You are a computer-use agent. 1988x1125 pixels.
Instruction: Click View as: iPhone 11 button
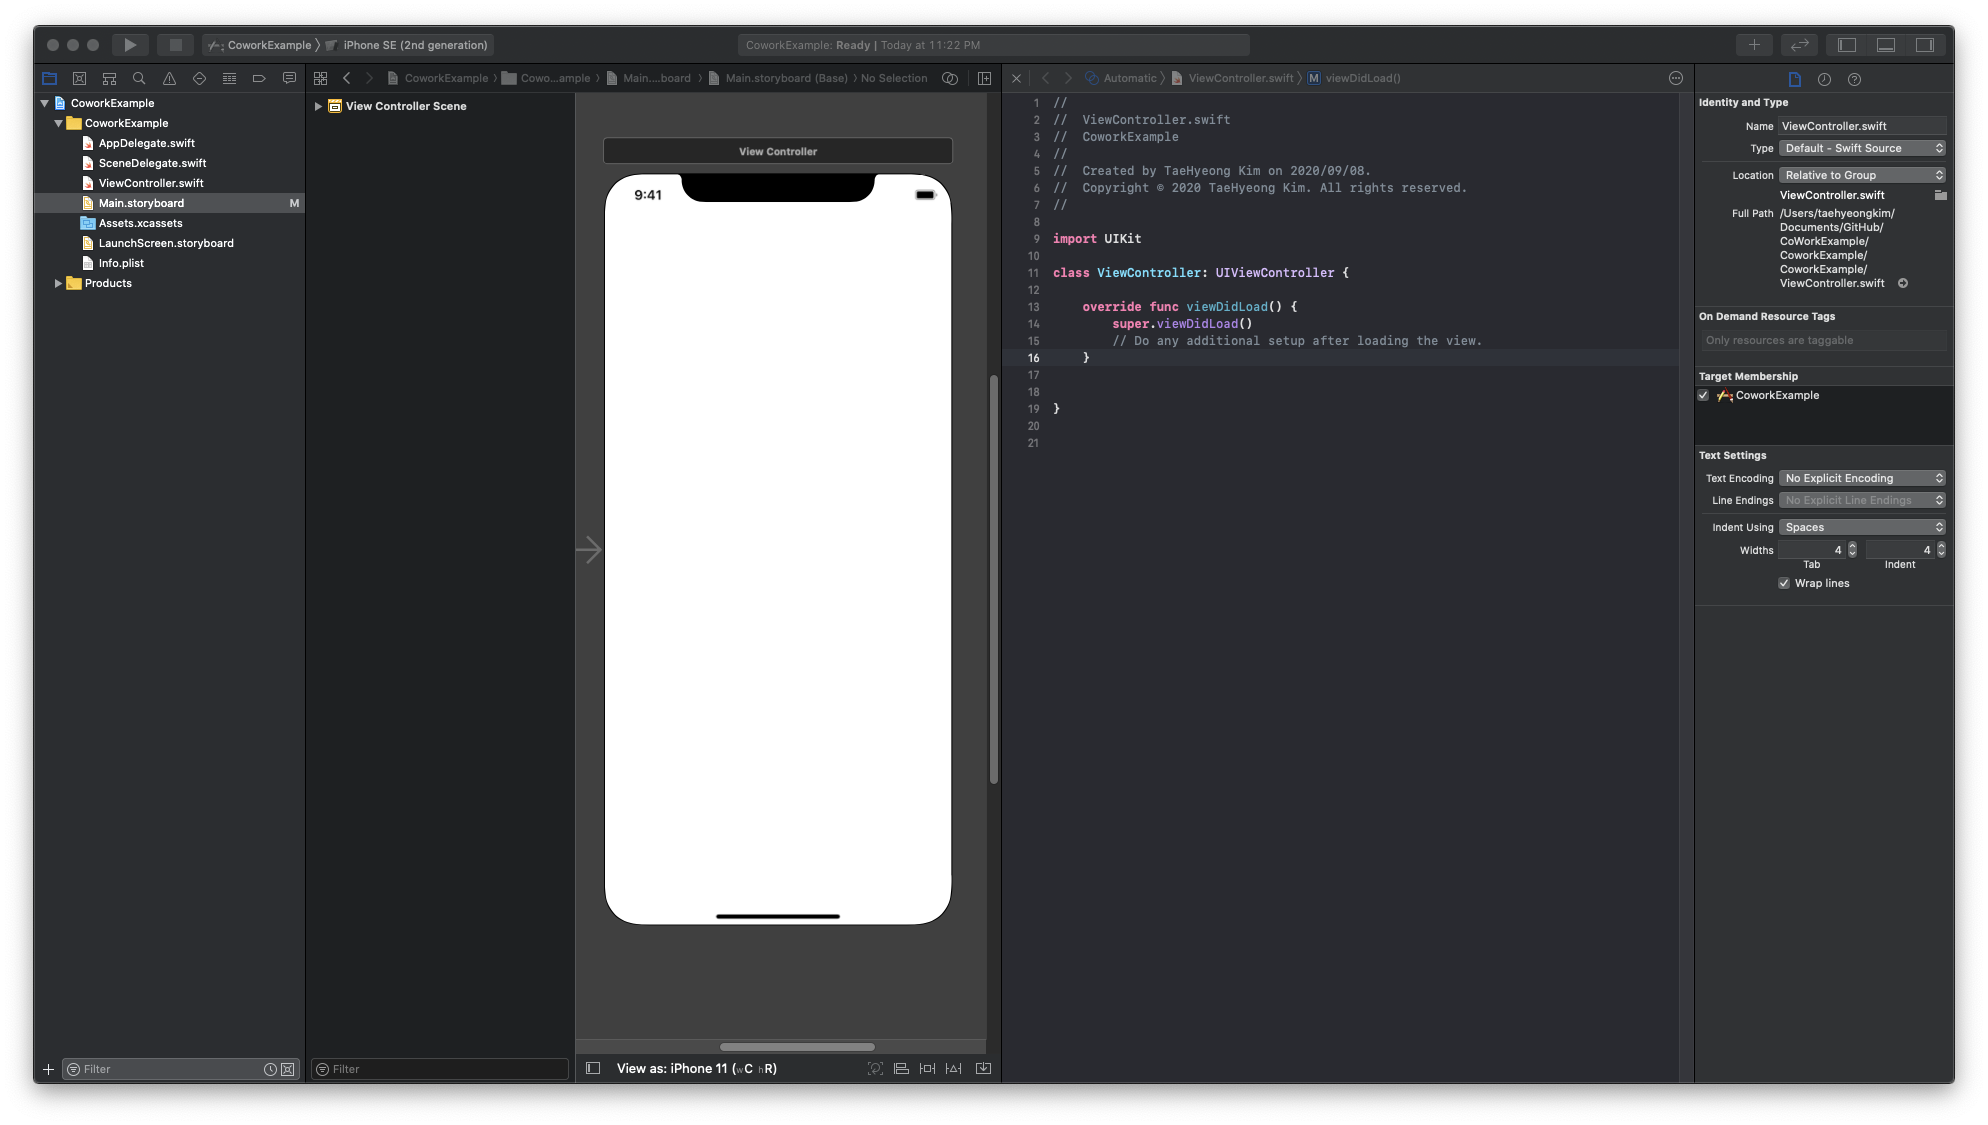click(x=696, y=1068)
